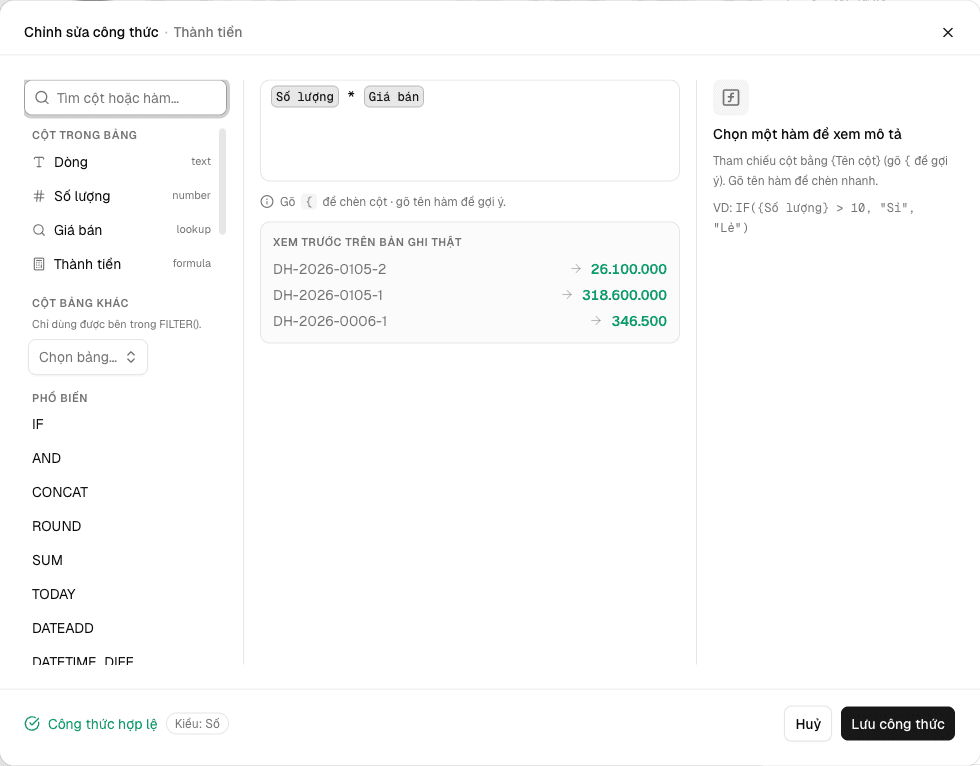Select the CONCAT function
This screenshot has height=766, width=980.
pos(60,492)
